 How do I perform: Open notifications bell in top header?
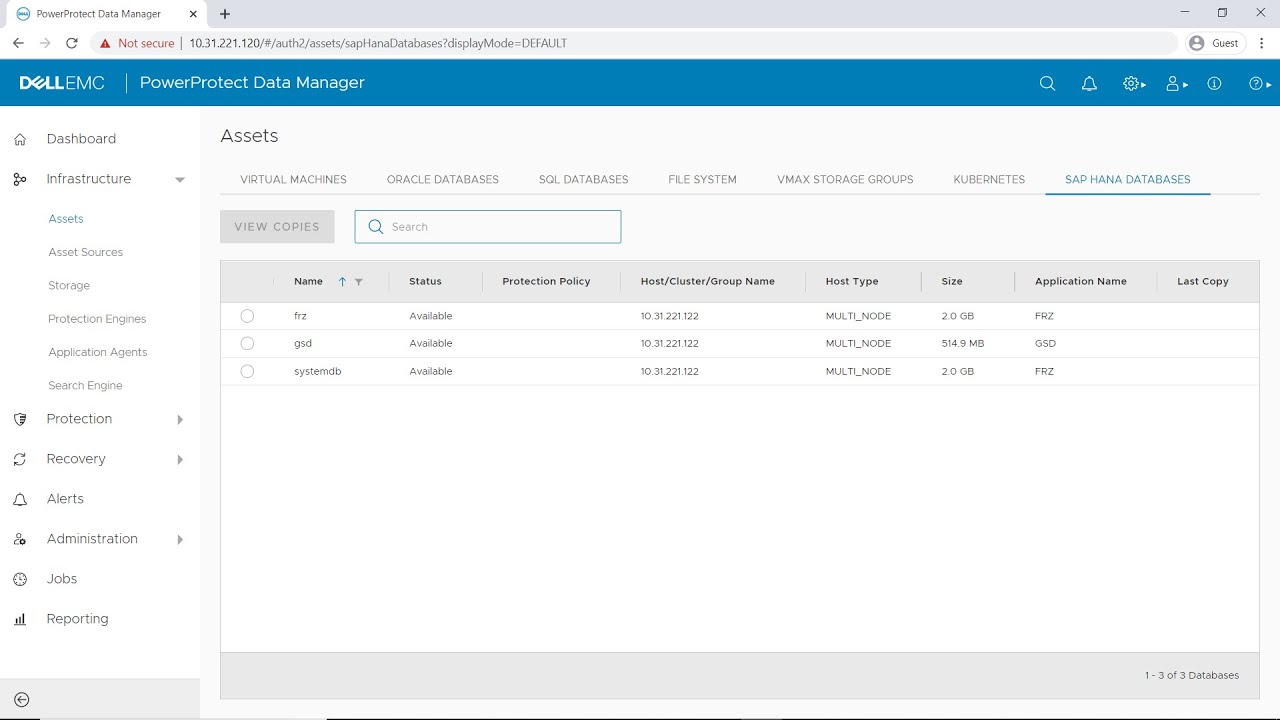(x=1089, y=84)
